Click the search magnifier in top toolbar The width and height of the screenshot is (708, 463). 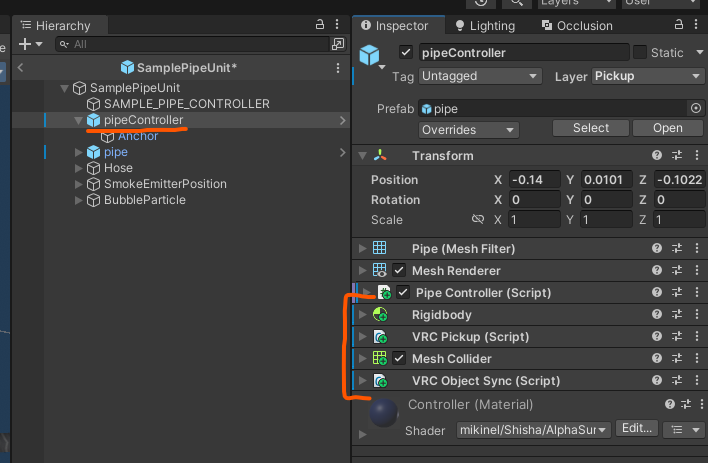tap(517, 3)
